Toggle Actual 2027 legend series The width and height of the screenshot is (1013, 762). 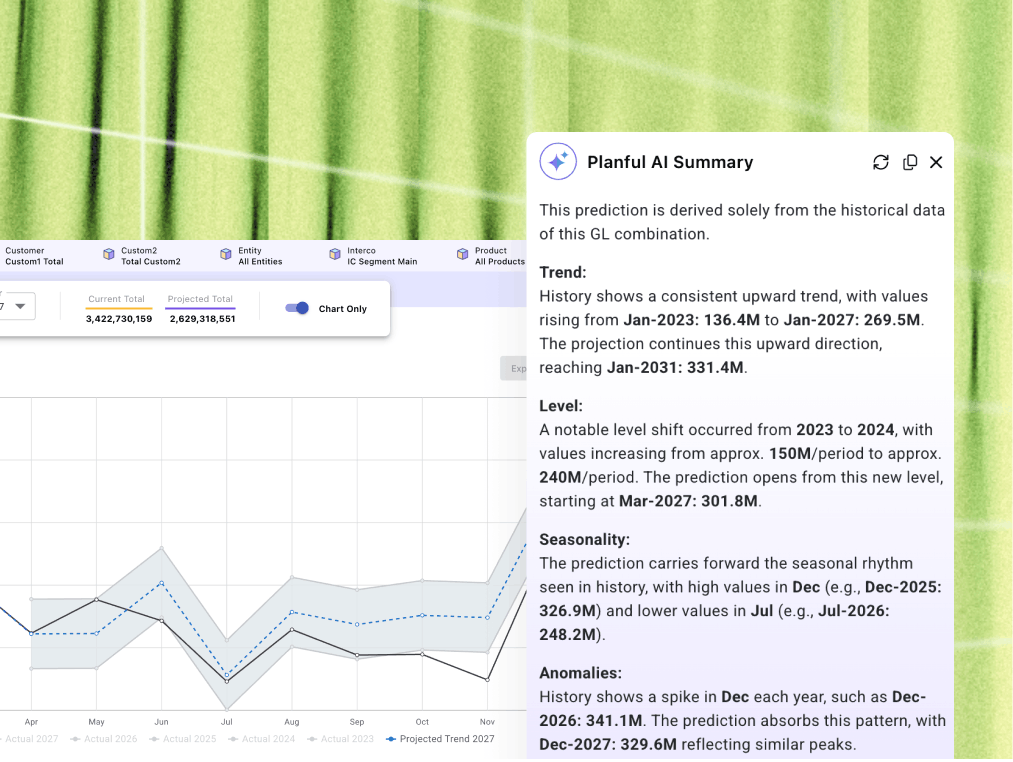[28, 739]
